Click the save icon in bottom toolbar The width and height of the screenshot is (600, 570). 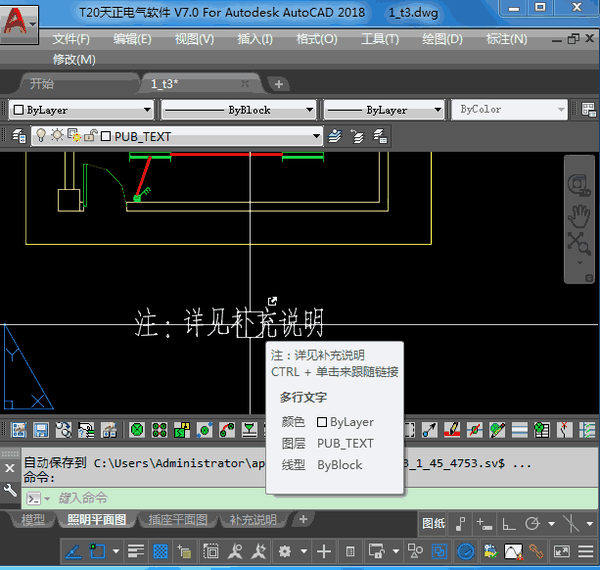[x=41, y=430]
